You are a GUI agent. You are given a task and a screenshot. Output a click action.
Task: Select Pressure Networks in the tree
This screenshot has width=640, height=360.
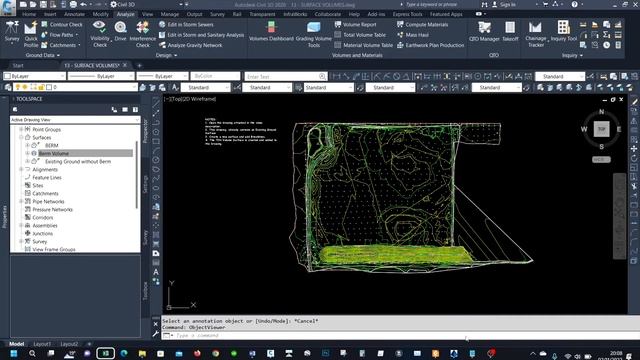point(52,209)
